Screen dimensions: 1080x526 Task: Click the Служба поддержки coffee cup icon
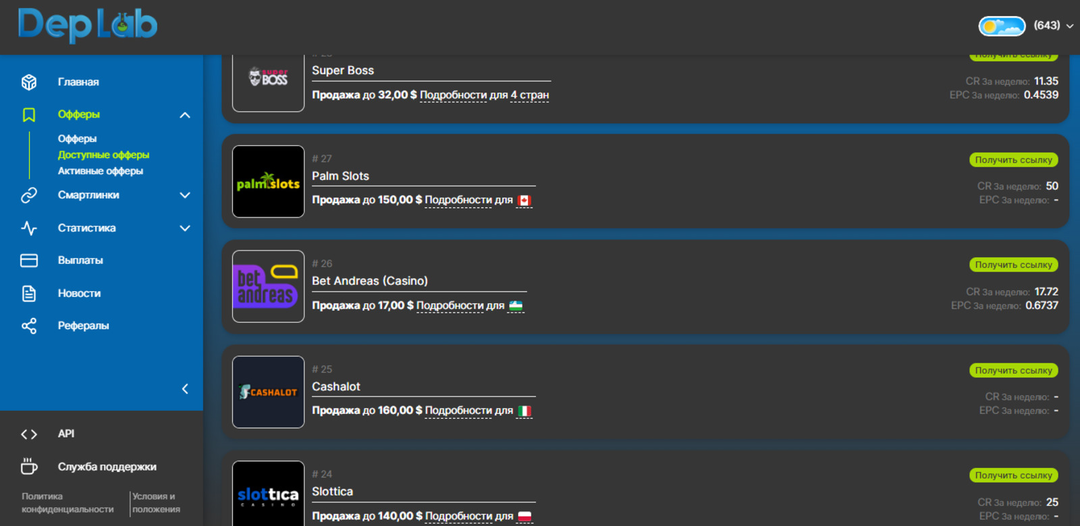29,467
